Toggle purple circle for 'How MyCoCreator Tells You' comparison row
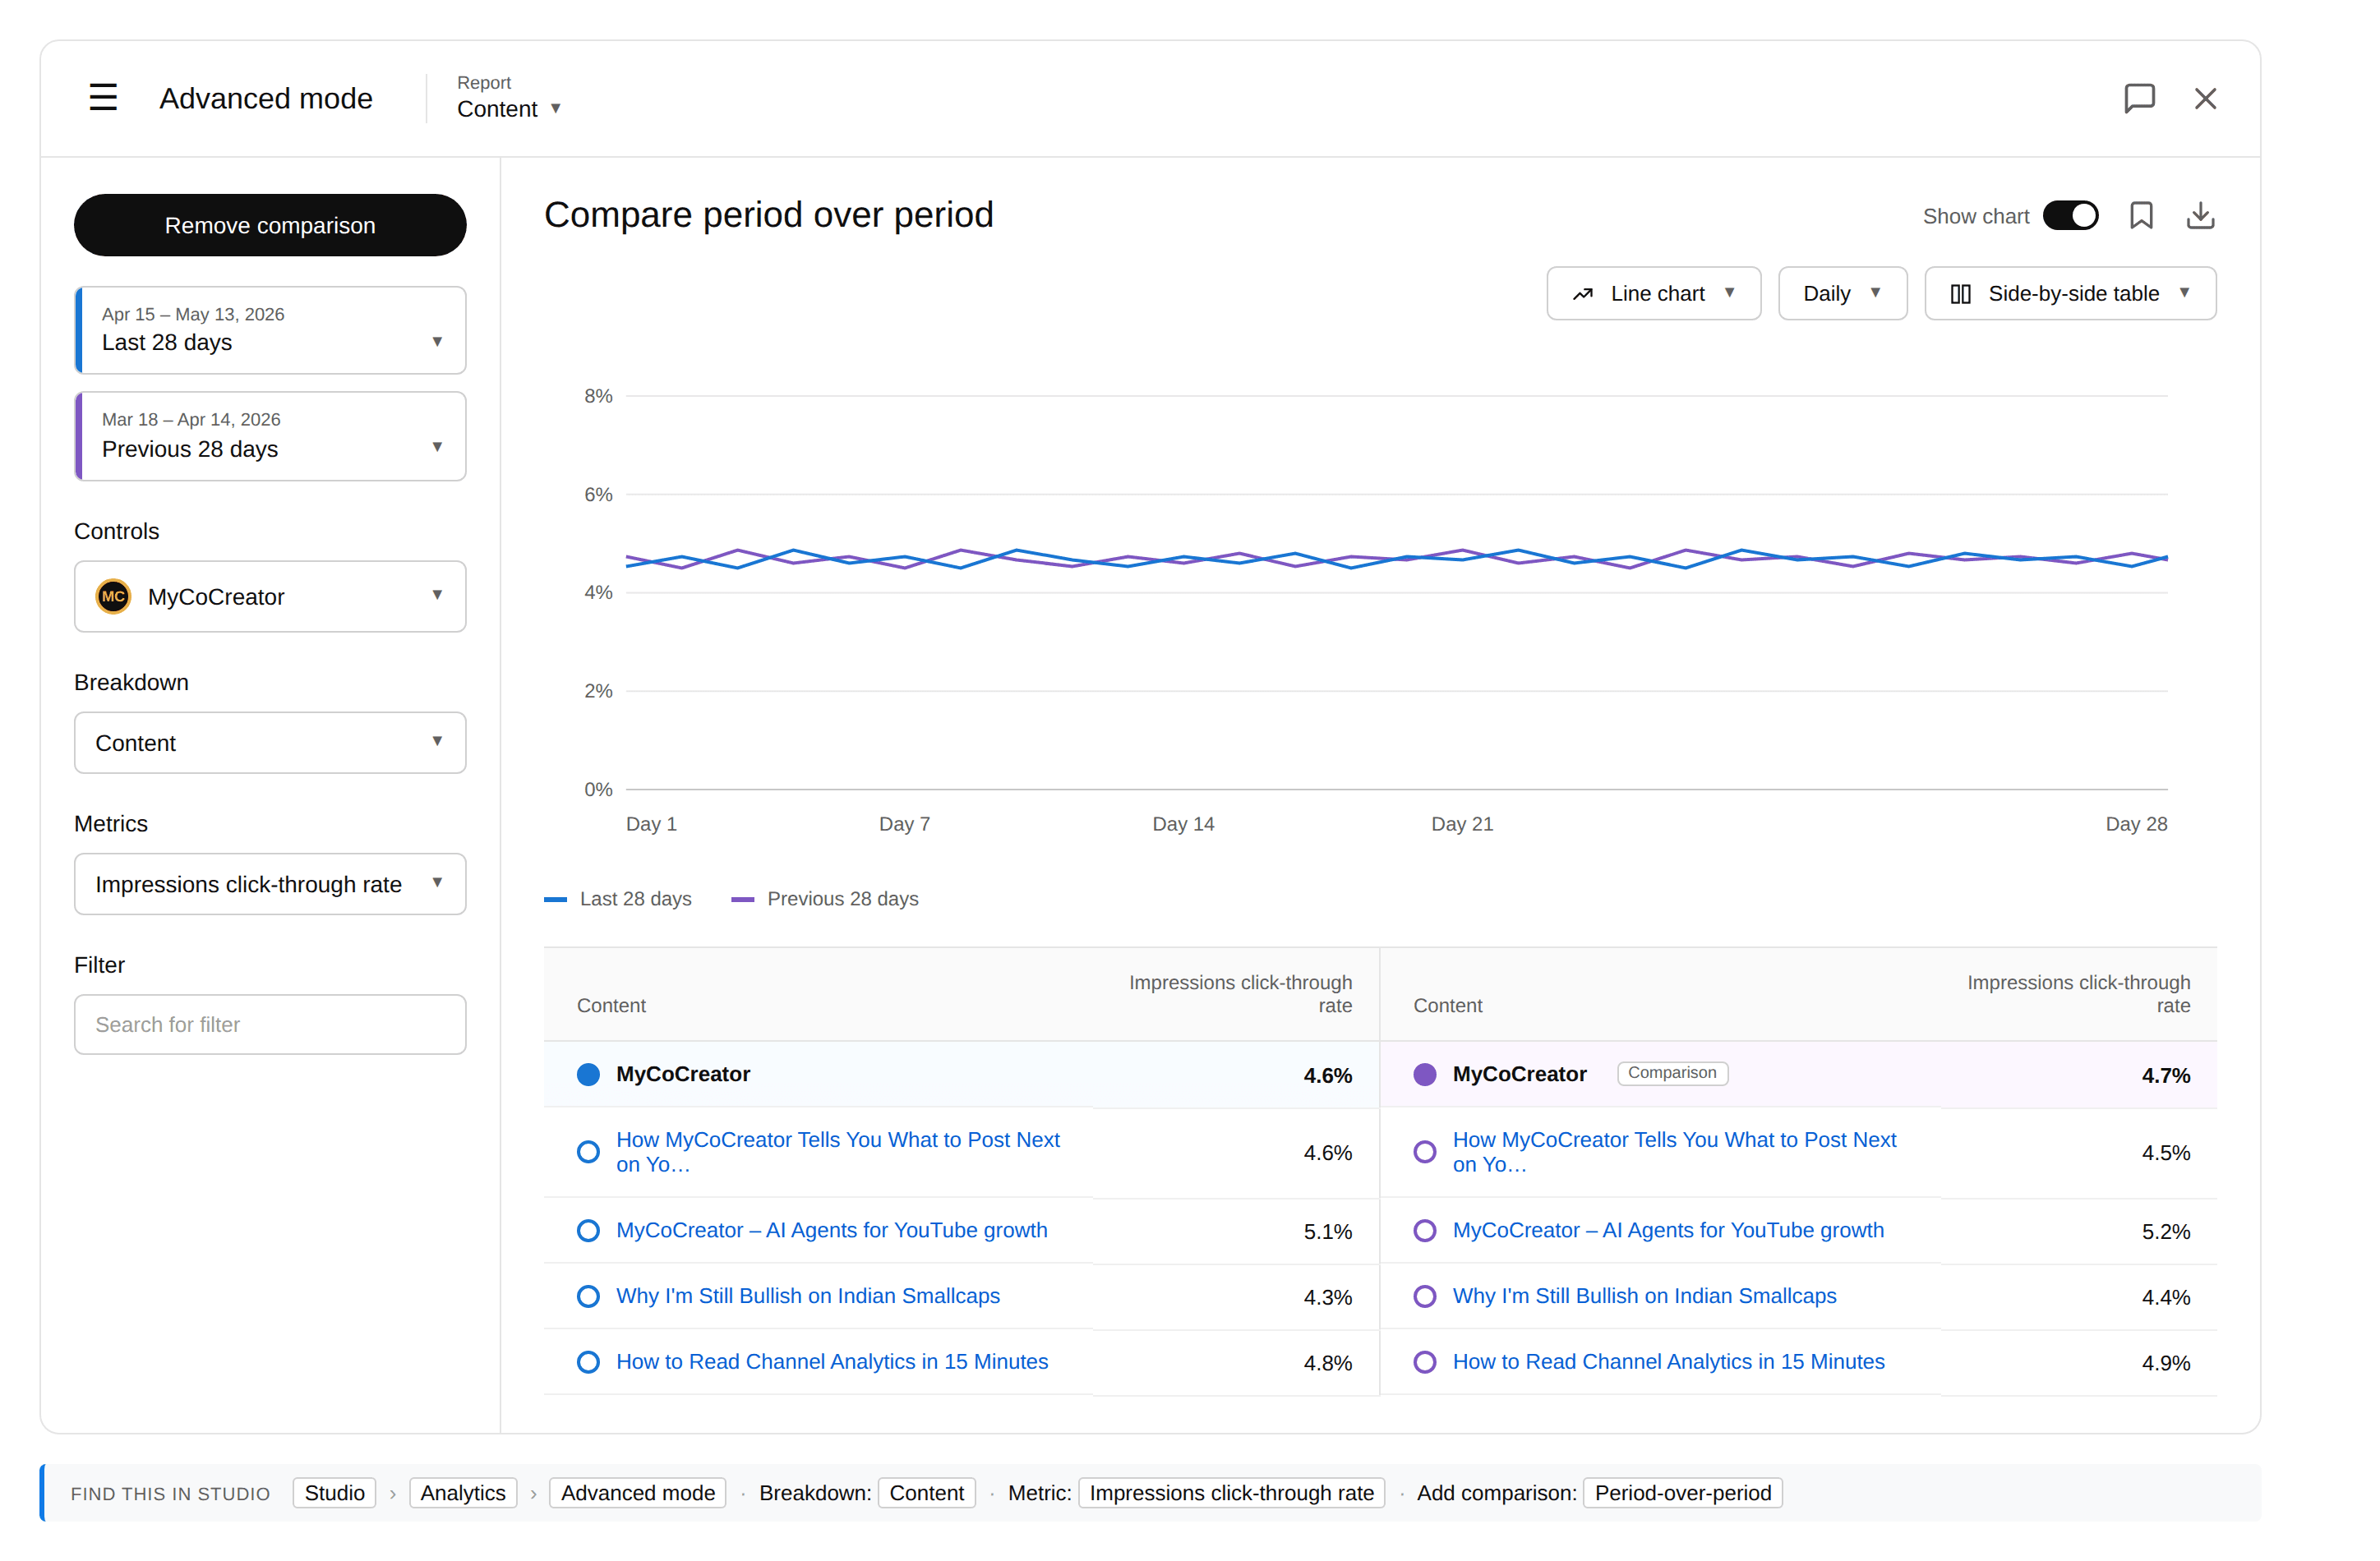This screenshot has height=1561, width=2380. click(x=1425, y=1152)
